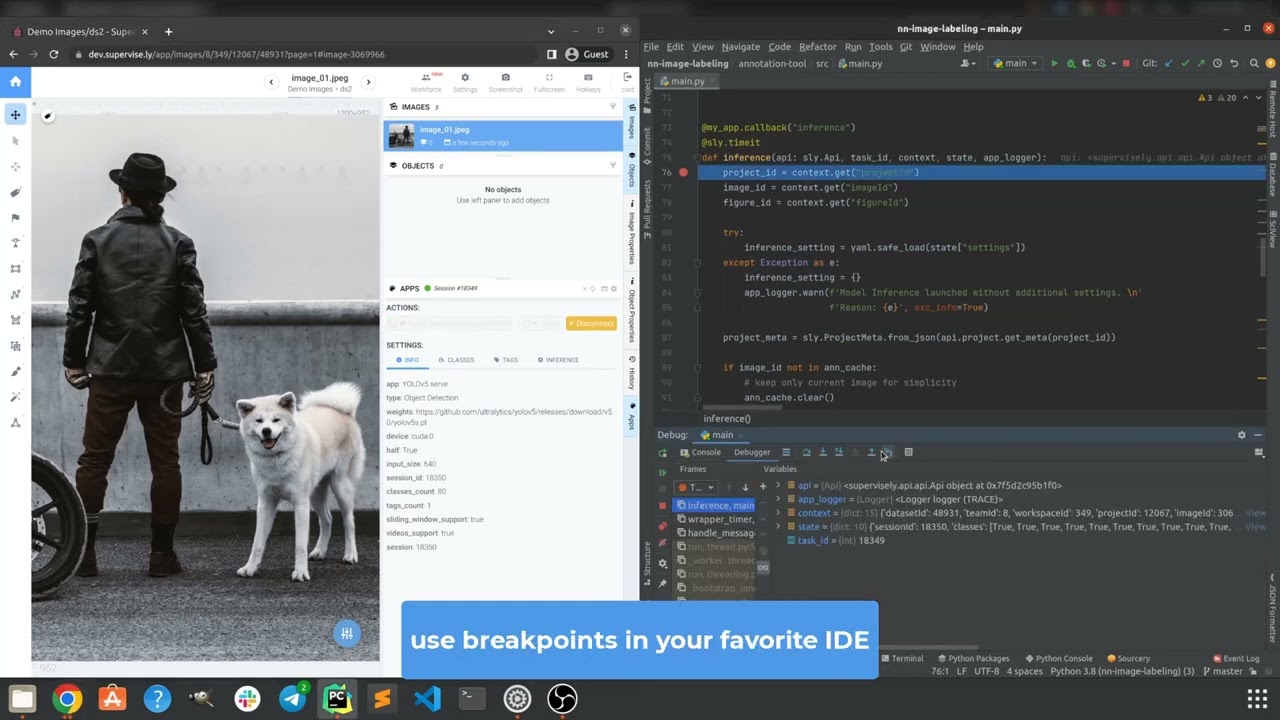1280x720 pixels.
Task: Take a Screenshot in Supervisely
Action: pos(505,82)
